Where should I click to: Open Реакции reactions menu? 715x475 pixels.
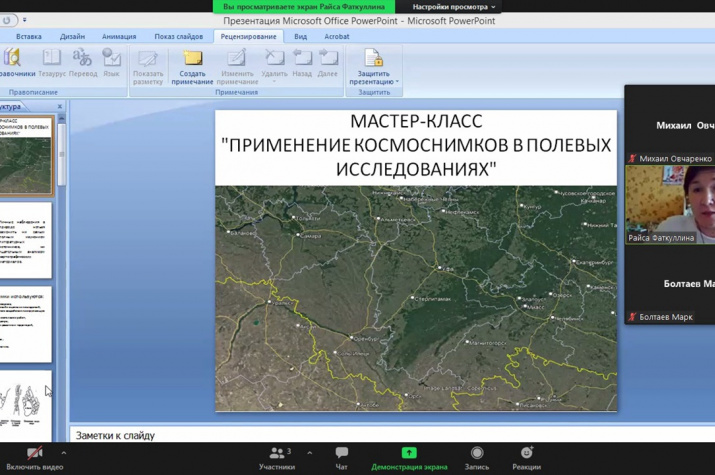527,459
